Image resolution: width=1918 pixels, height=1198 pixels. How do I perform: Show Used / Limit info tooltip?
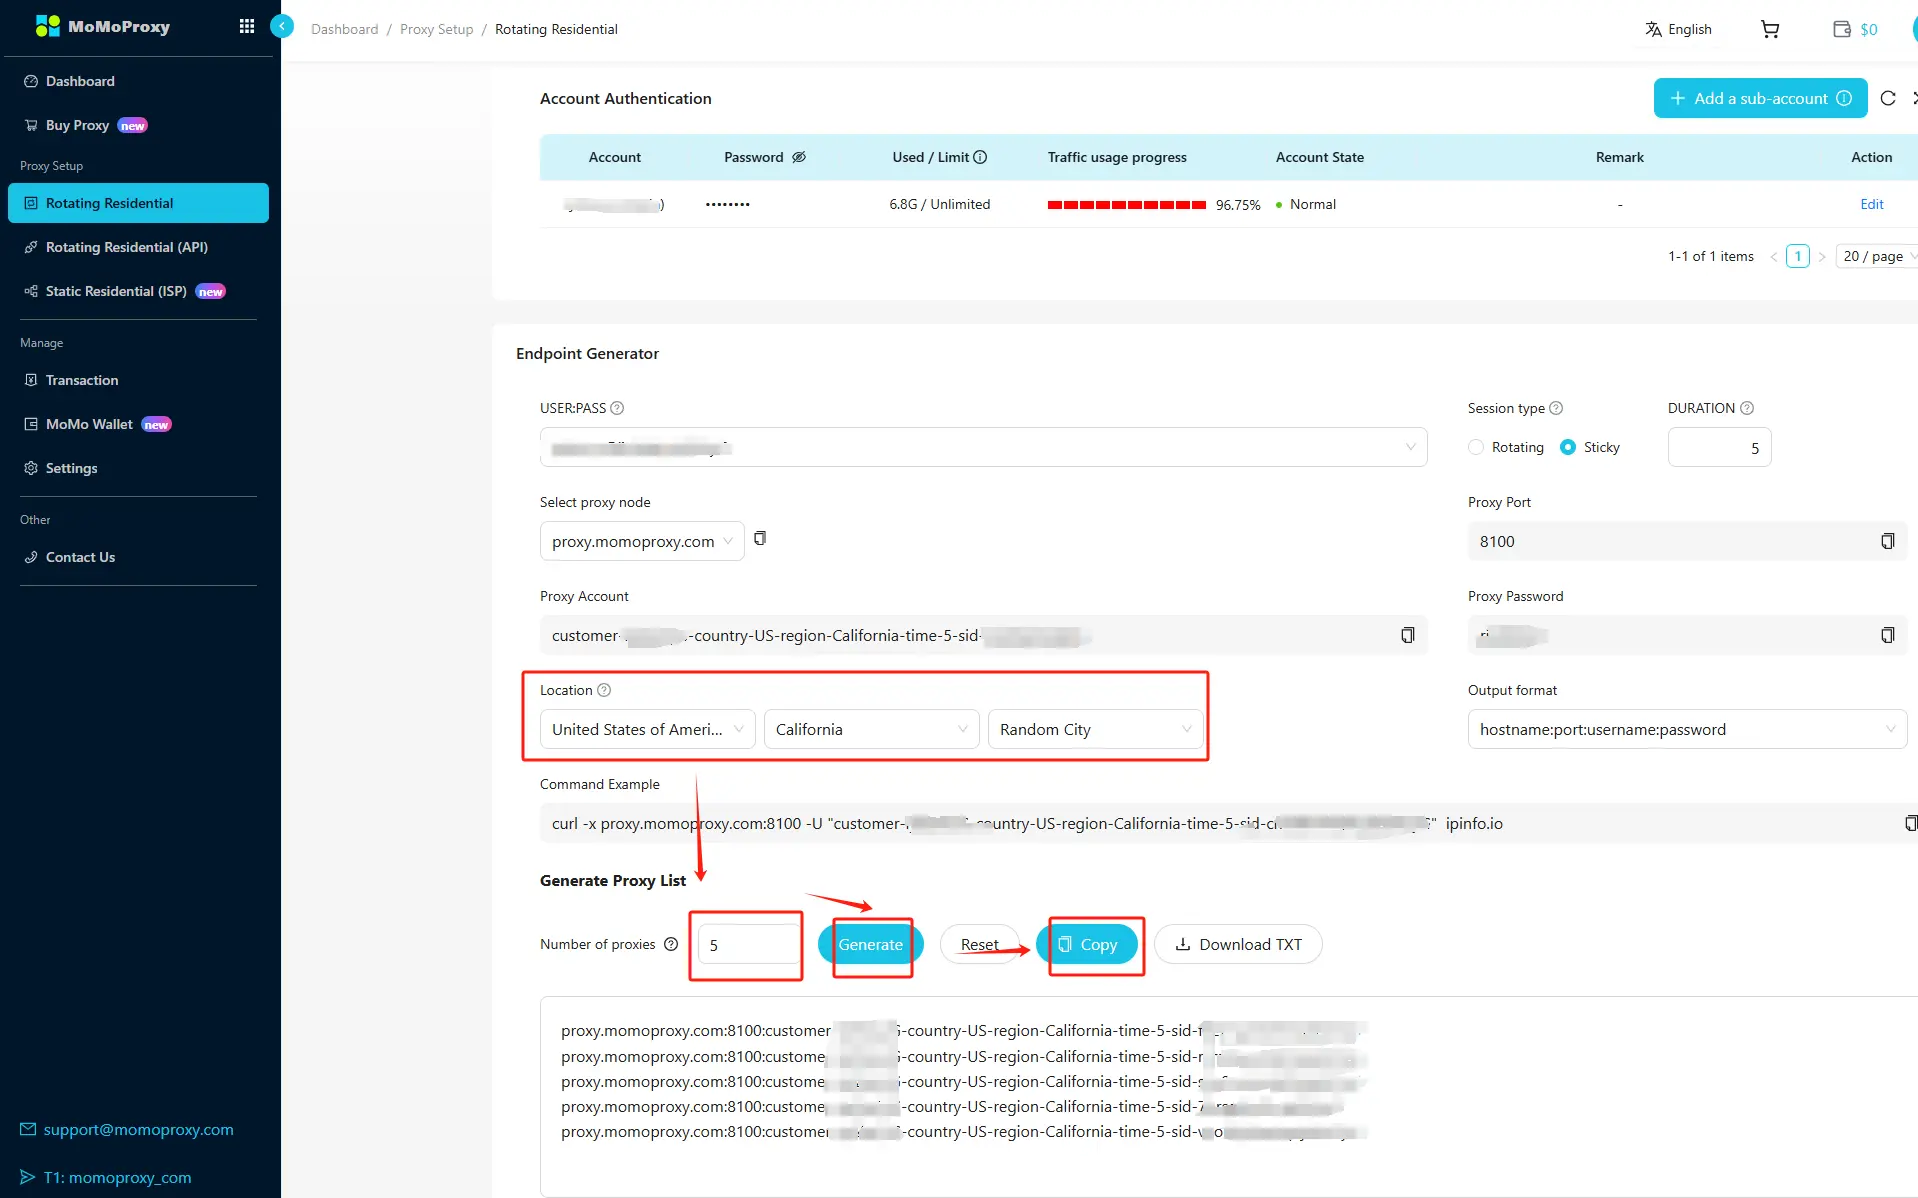(980, 157)
